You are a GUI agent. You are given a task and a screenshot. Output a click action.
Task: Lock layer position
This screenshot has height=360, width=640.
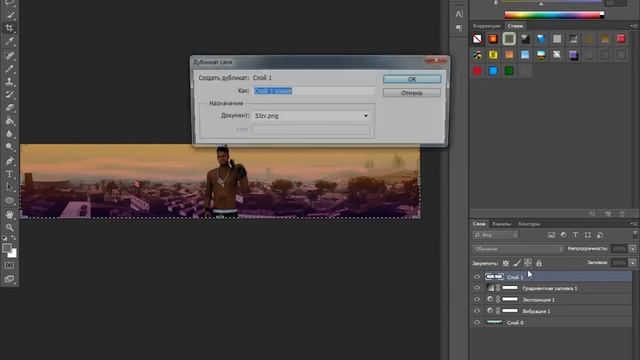[528, 263]
